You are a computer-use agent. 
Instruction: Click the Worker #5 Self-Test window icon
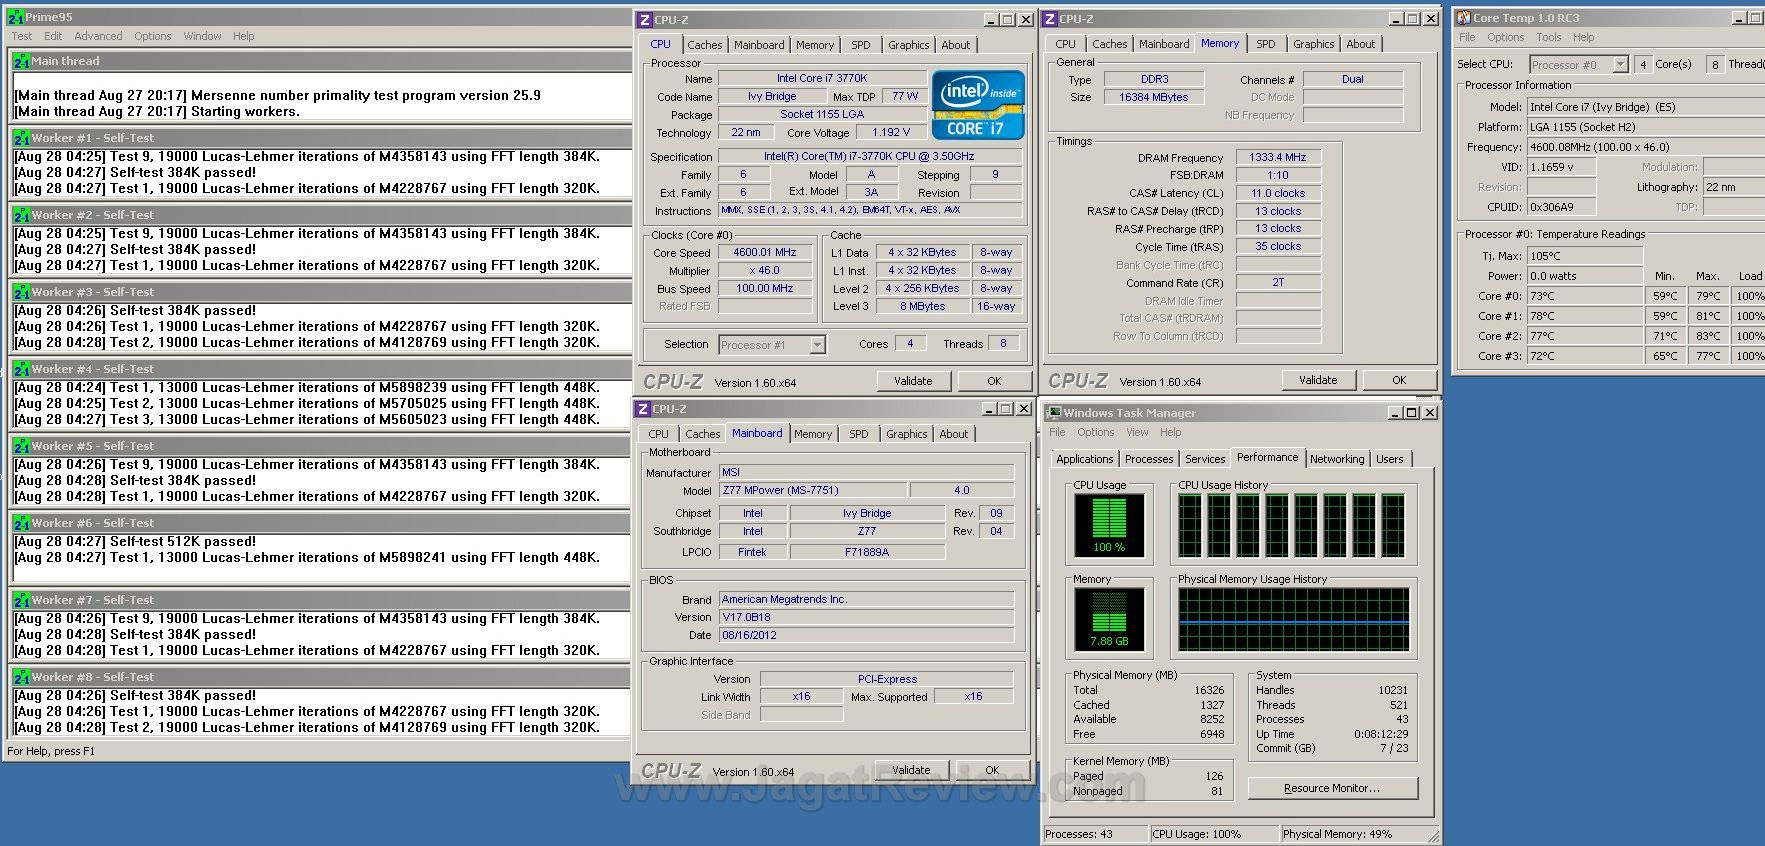(21, 446)
